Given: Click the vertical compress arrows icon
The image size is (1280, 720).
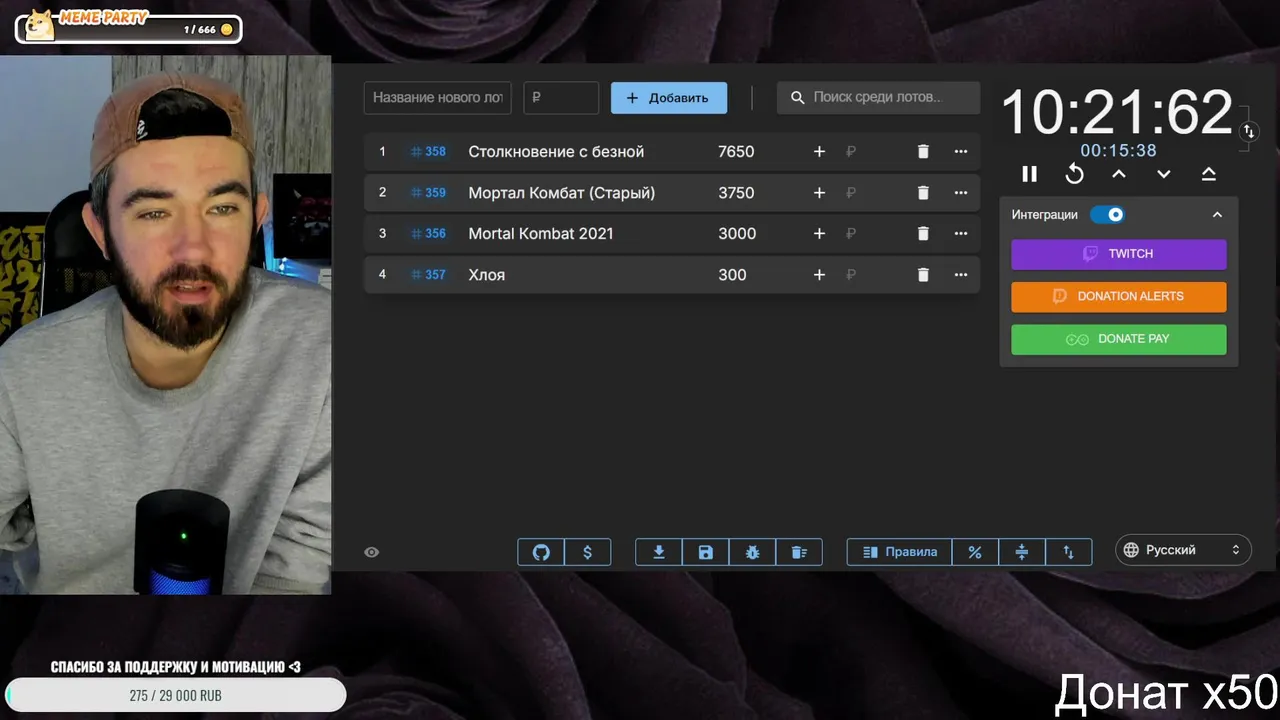Looking at the screenshot, I should click(x=1021, y=552).
